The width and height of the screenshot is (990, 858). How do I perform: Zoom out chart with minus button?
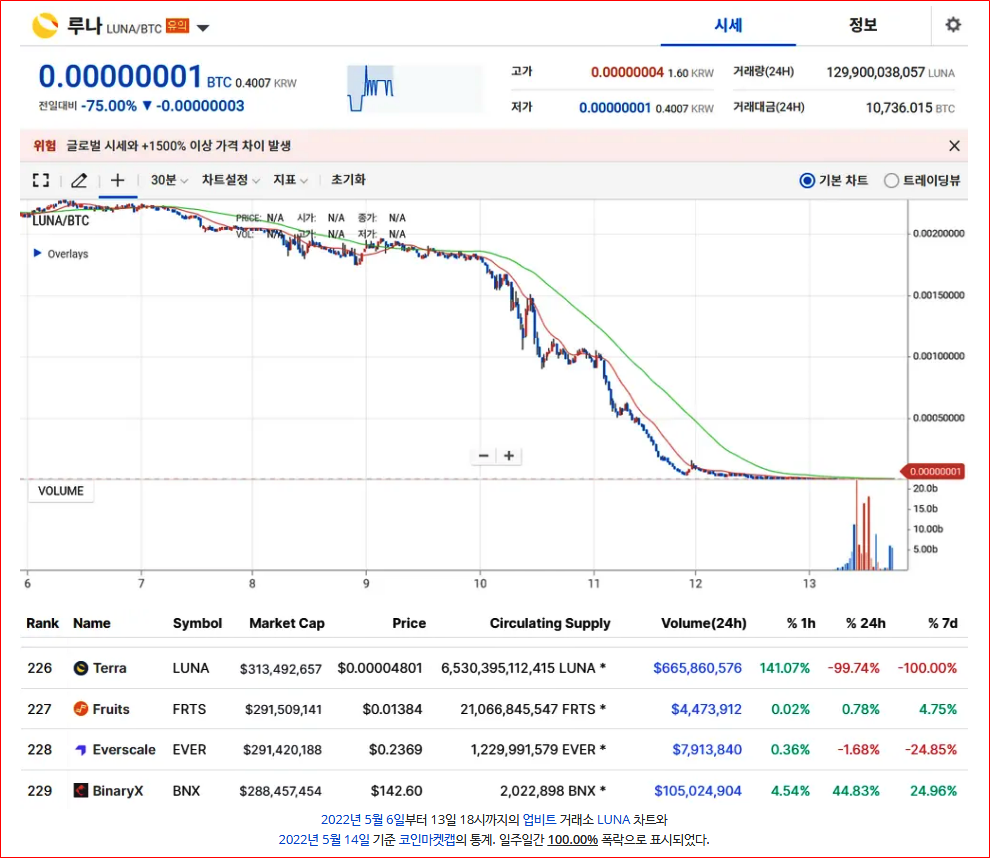(x=484, y=456)
